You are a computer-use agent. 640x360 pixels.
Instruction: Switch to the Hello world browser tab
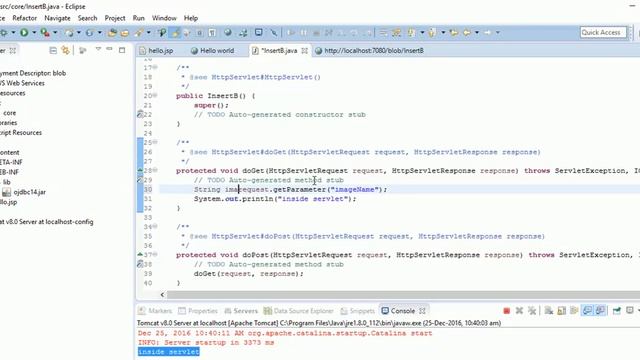tap(212, 51)
